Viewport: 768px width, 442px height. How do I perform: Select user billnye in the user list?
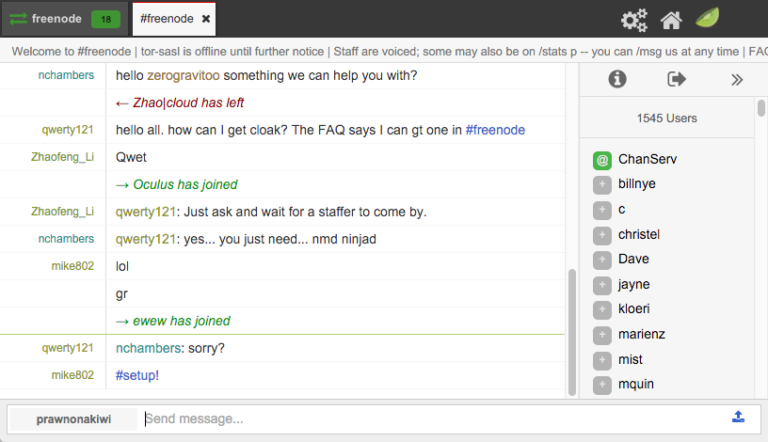[638, 184]
